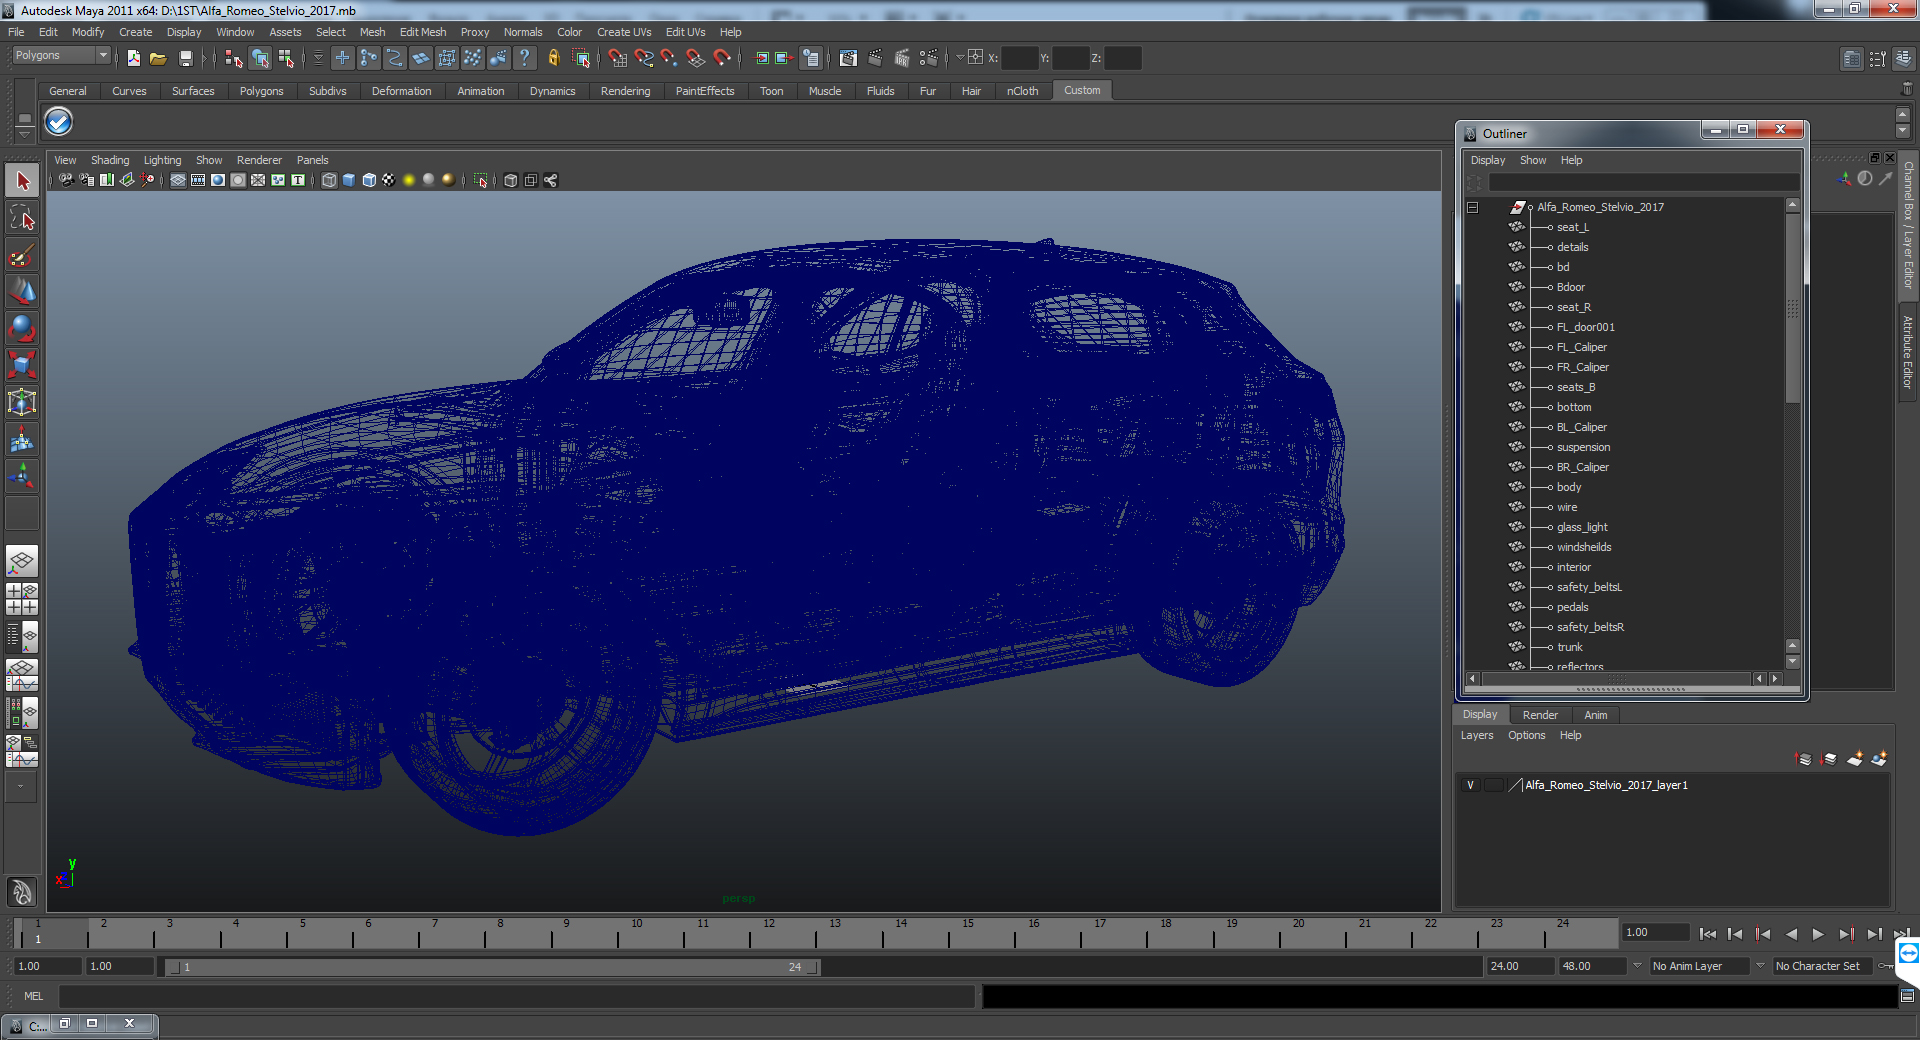Viewport: 1920px width, 1040px height.
Task: Switch to the Polygons shelf tab
Action: tap(261, 91)
